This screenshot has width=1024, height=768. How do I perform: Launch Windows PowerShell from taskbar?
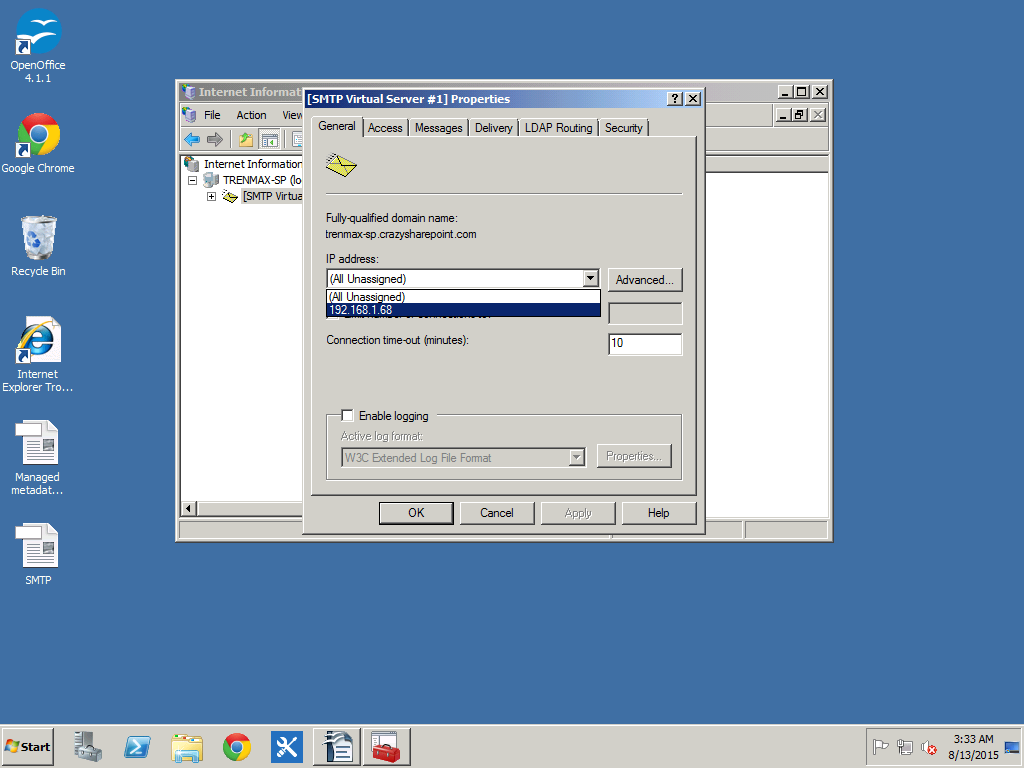(x=137, y=746)
